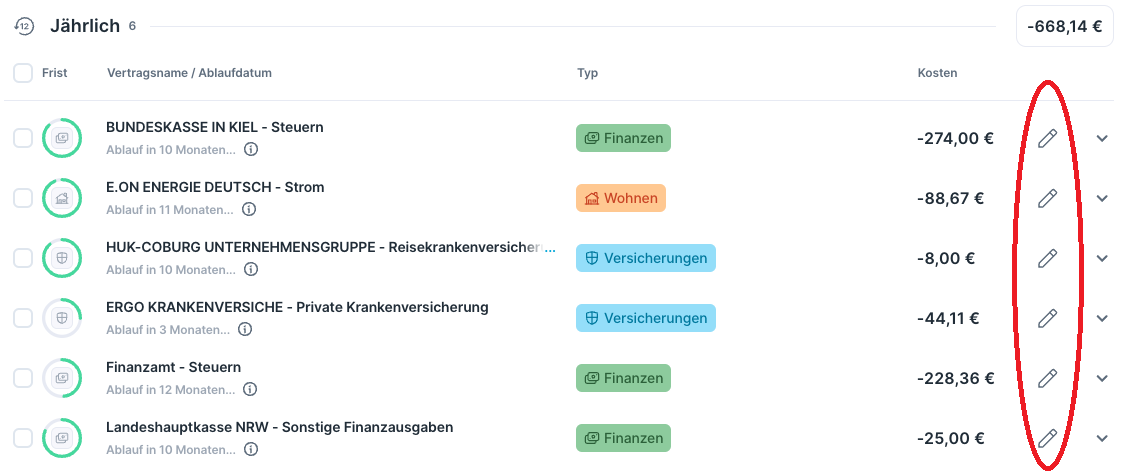Click the Wohnen category tag
This screenshot has height=473, width=1134.
point(620,198)
